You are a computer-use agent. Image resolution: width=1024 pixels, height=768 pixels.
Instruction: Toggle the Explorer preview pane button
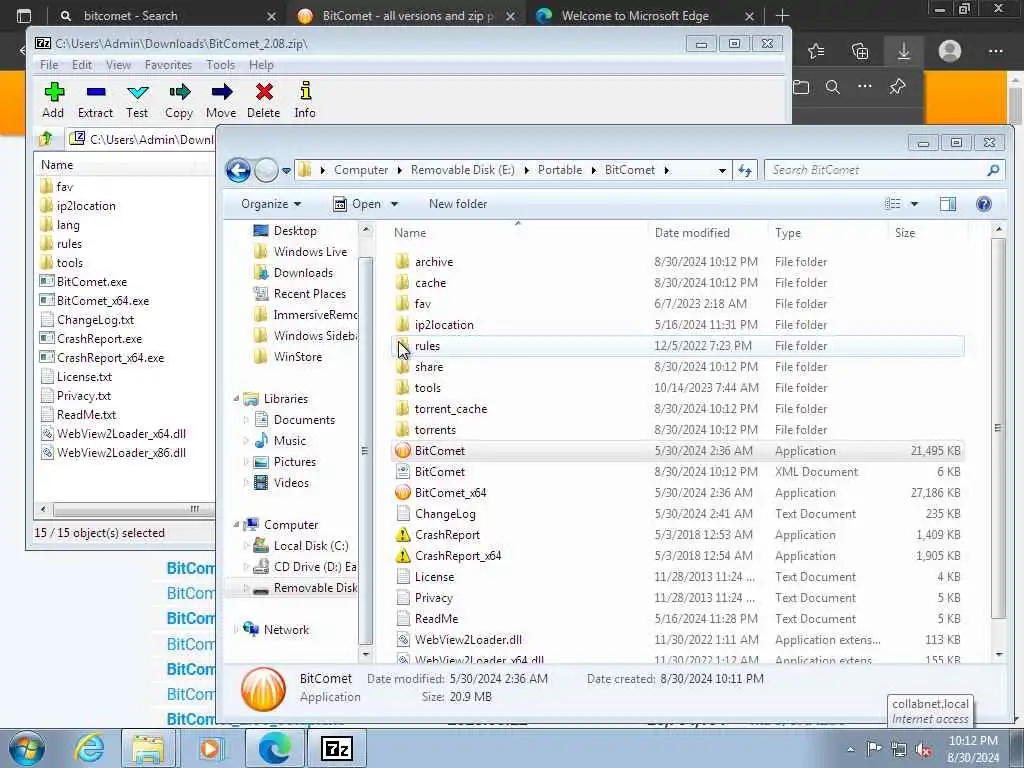[948, 204]
